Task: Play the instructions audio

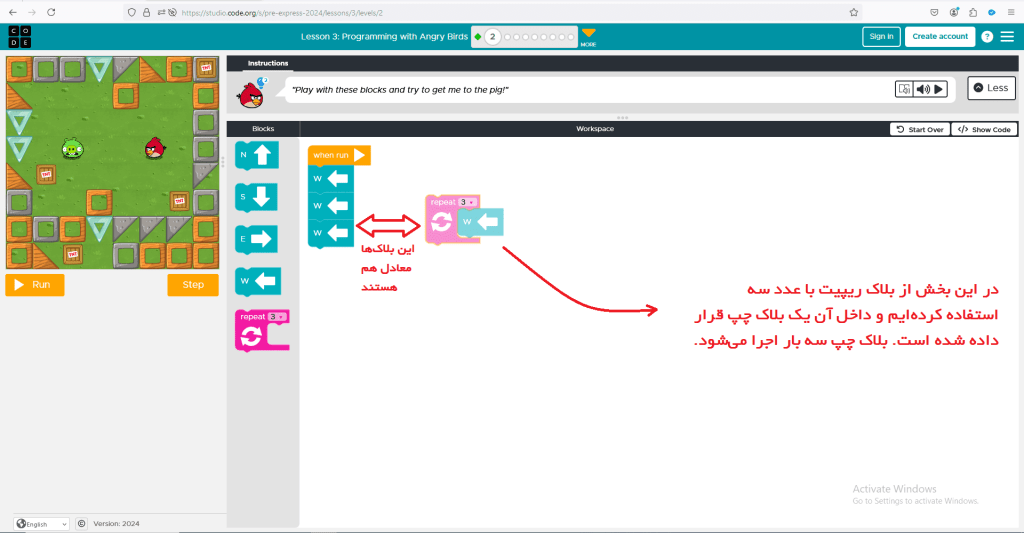Action: 938,89
